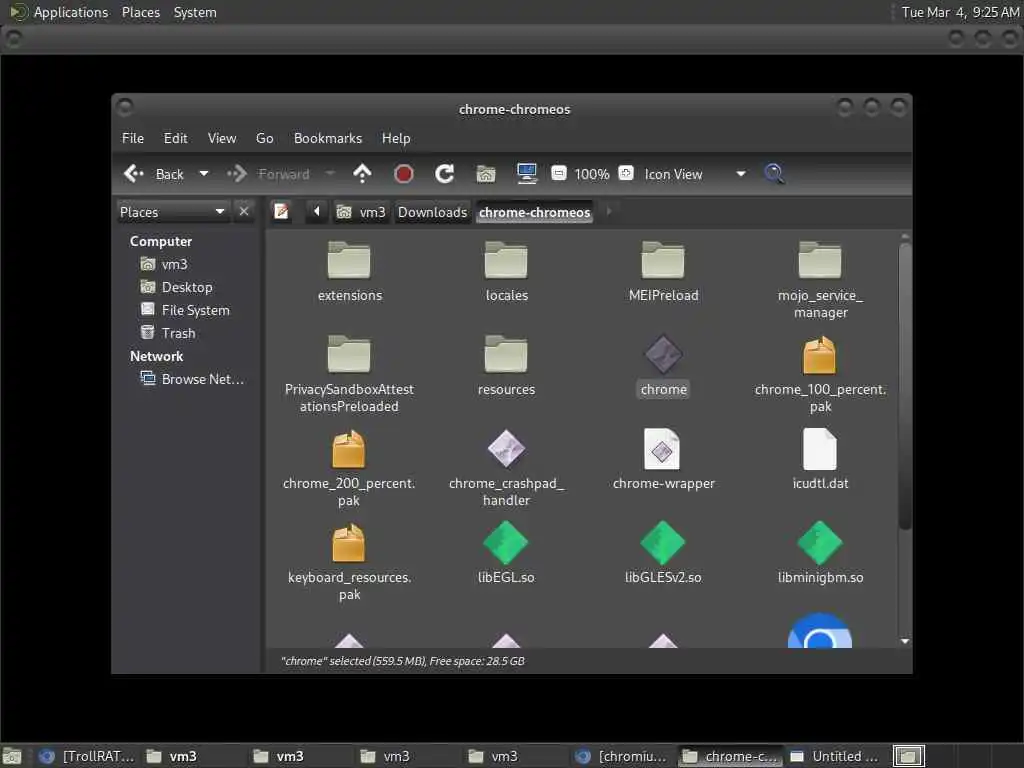Screen dimensions: 1024x768
Task: Close the Places side pane
Action: 244,212
